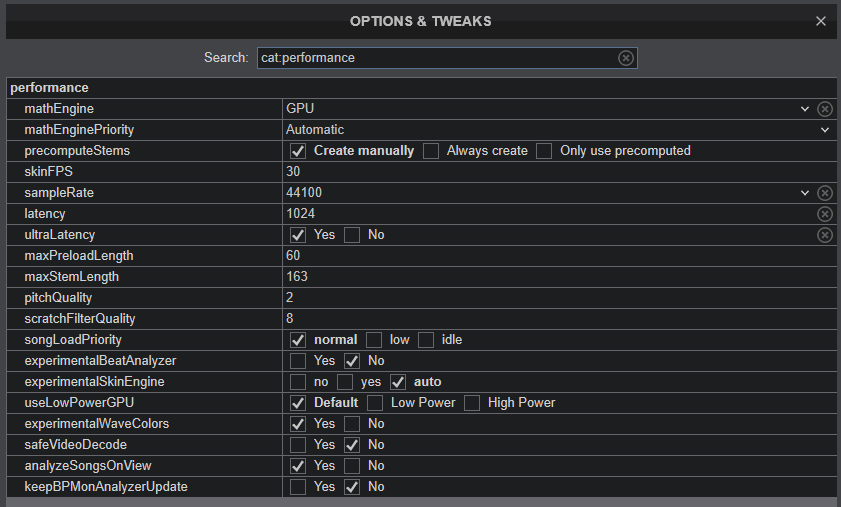Select the maxPreloadLength value field

pos(550,256)
